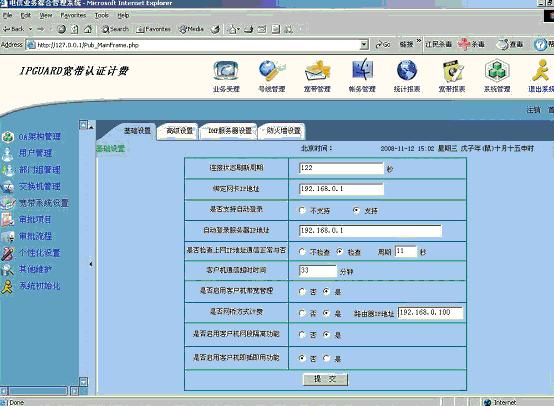This screenshot has width=554, height=406.
Task: Open Back button history dropdown arrow
Action: coord(30,29)
